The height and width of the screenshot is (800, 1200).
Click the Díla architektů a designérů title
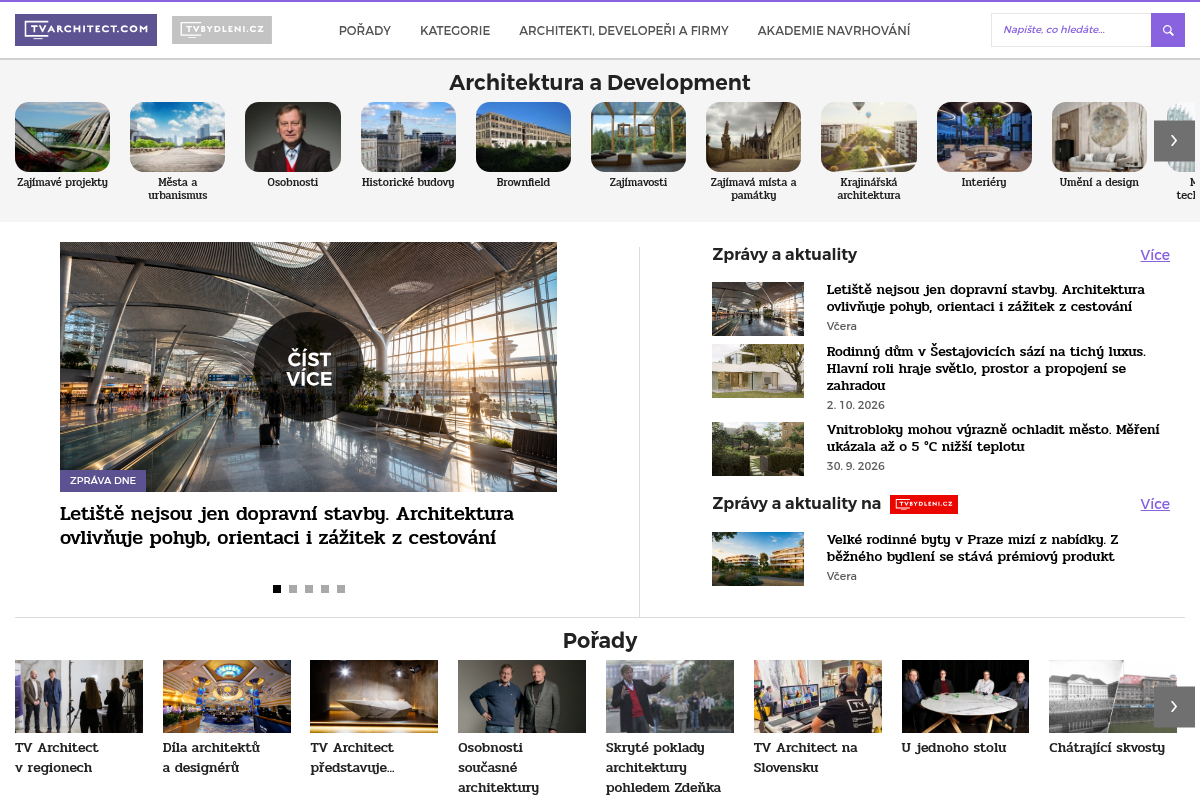(x=212, y=758)
